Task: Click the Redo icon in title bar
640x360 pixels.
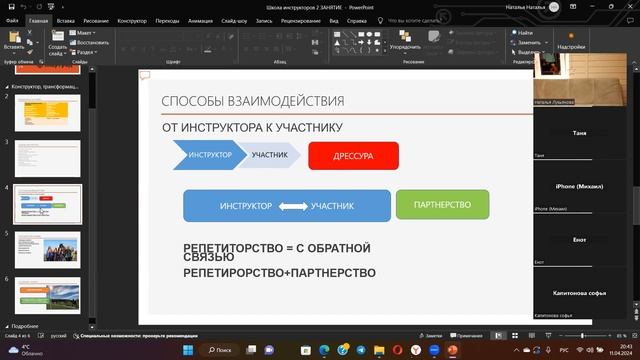Action: tap(39, 7)
